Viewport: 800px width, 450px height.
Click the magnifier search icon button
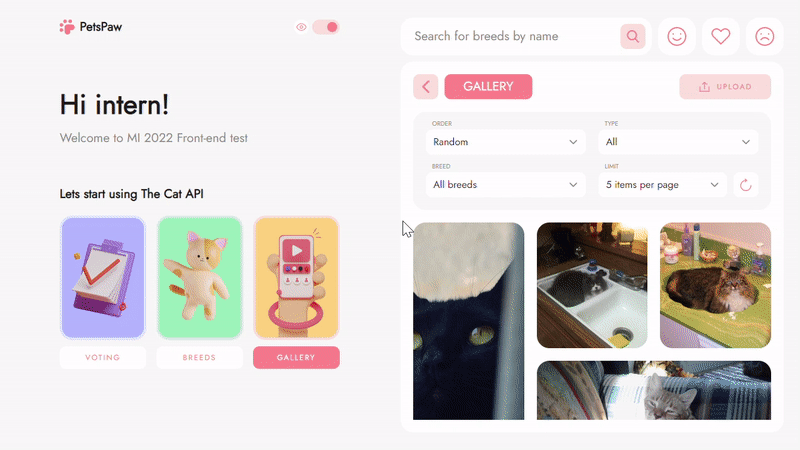(x=633, y=36)
